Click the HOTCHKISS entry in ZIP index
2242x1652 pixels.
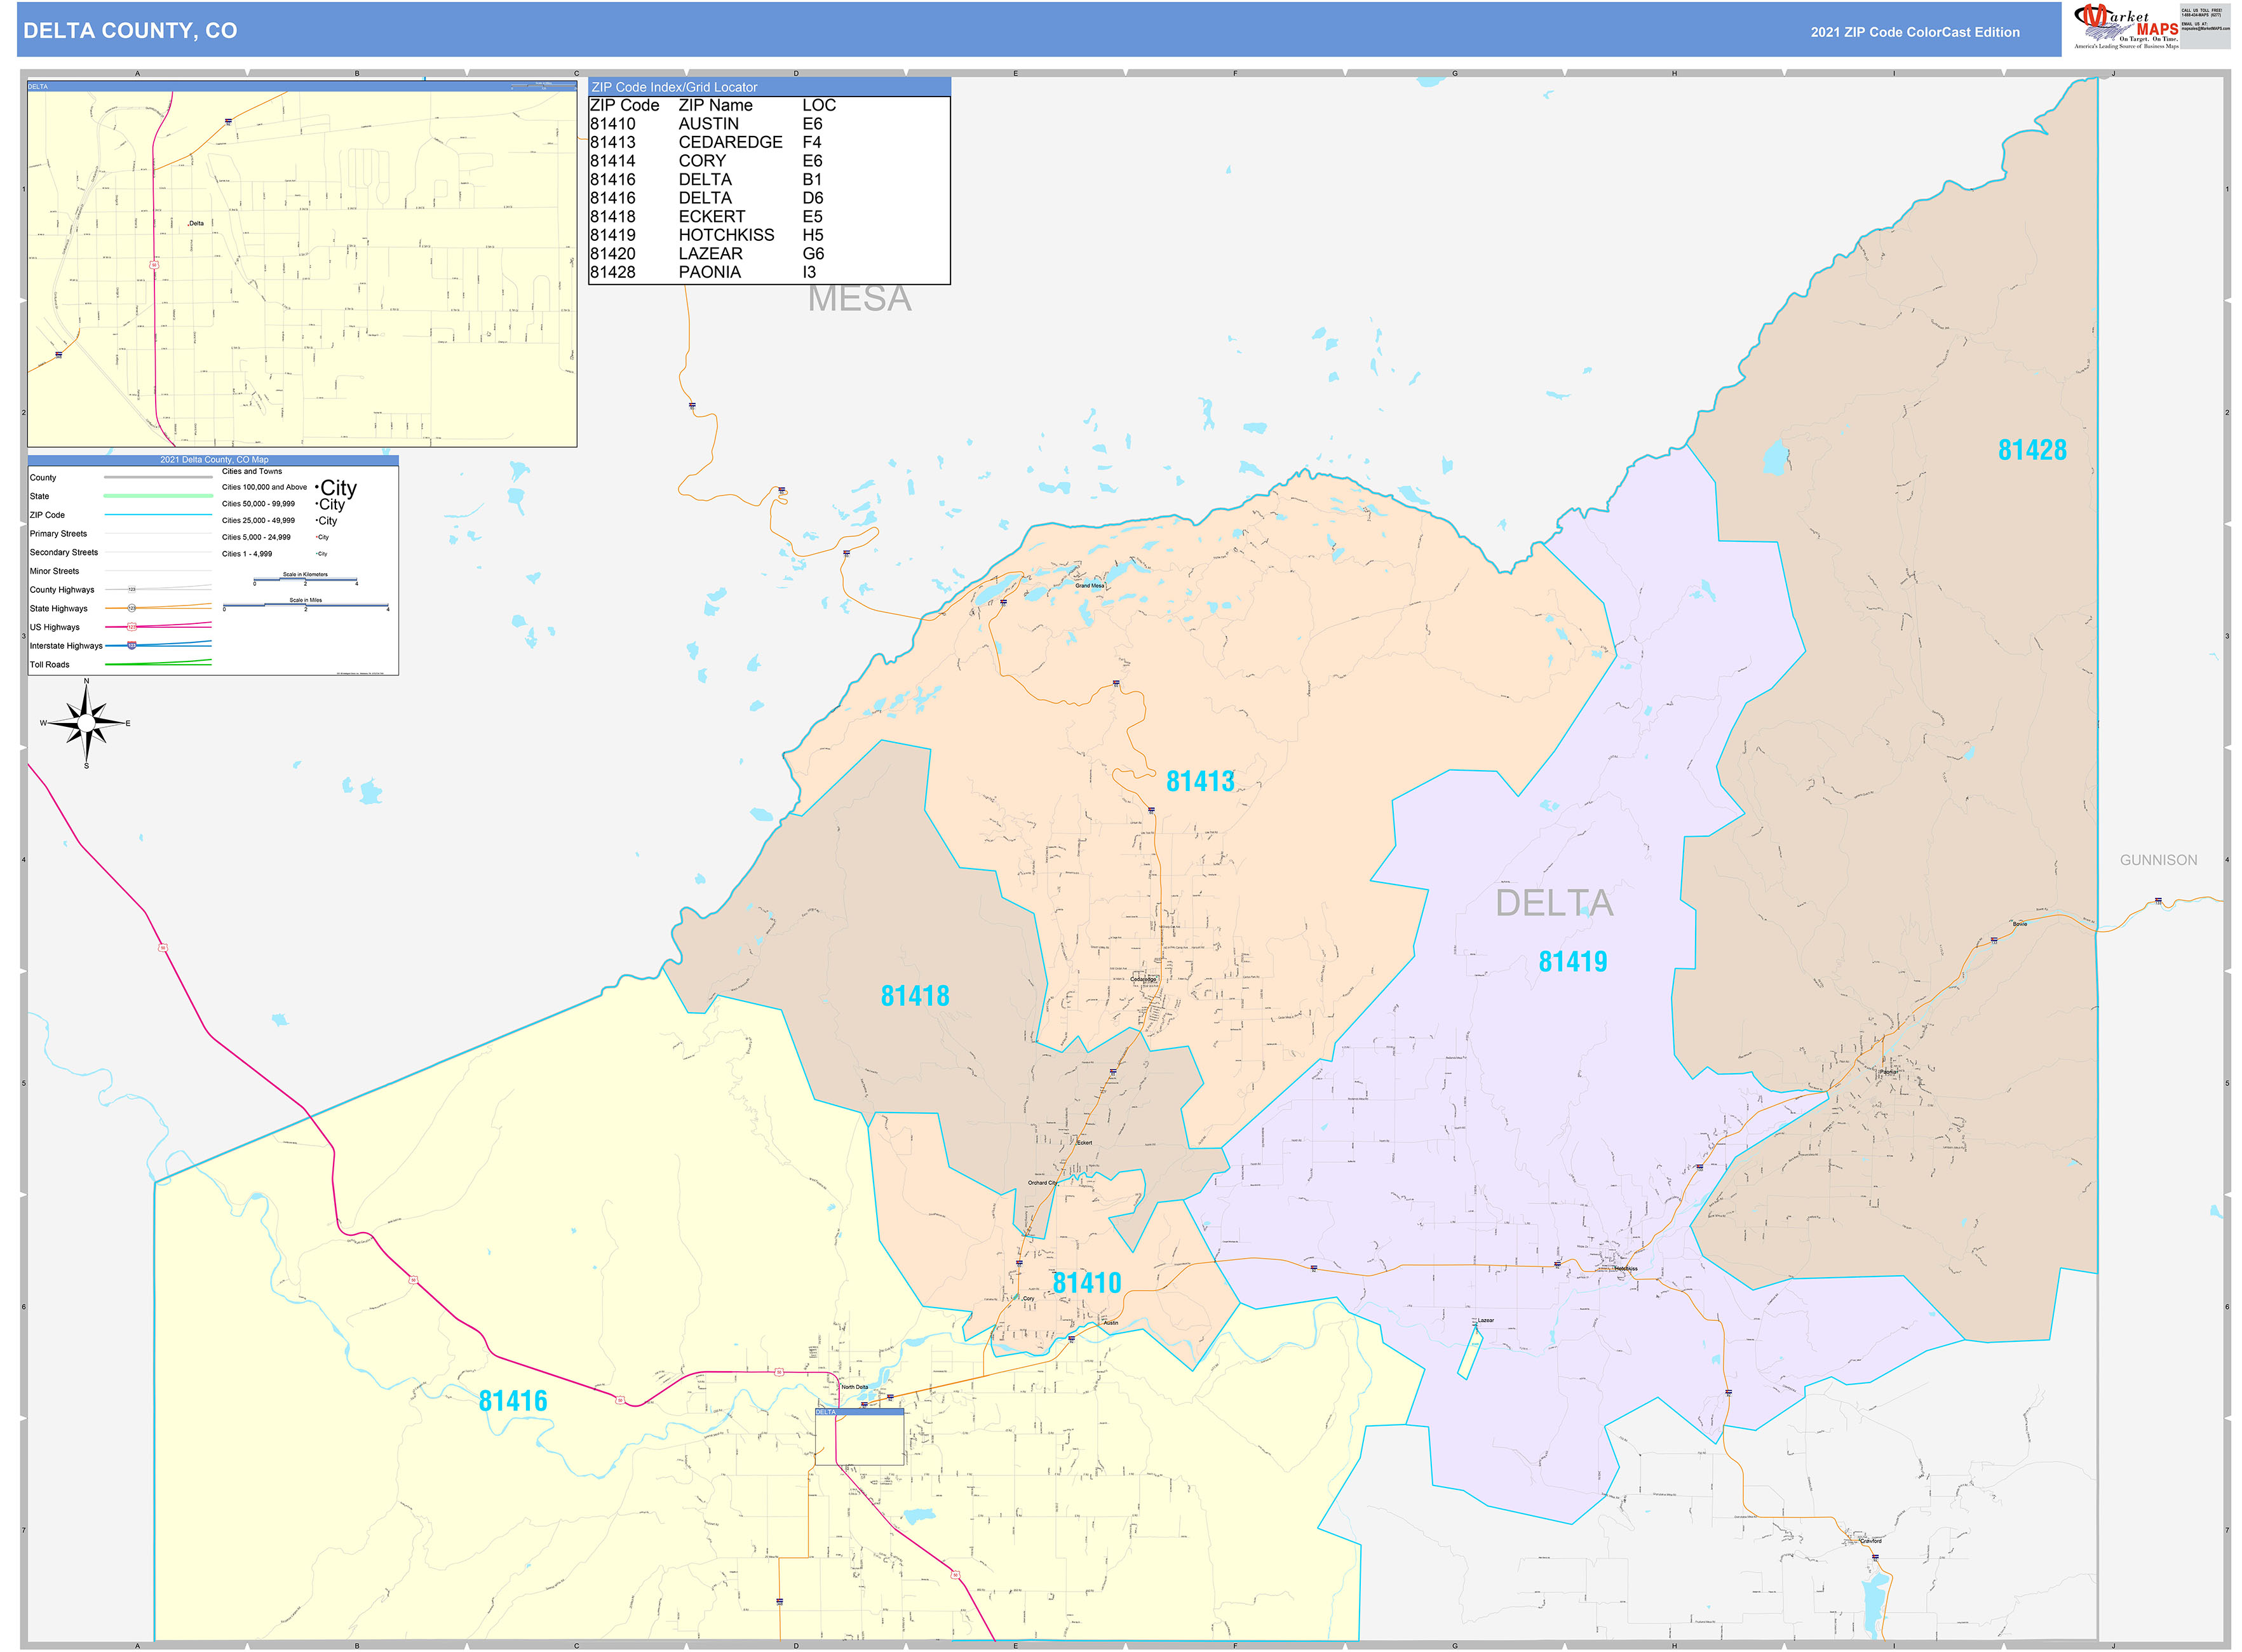(x=726, y=235)
